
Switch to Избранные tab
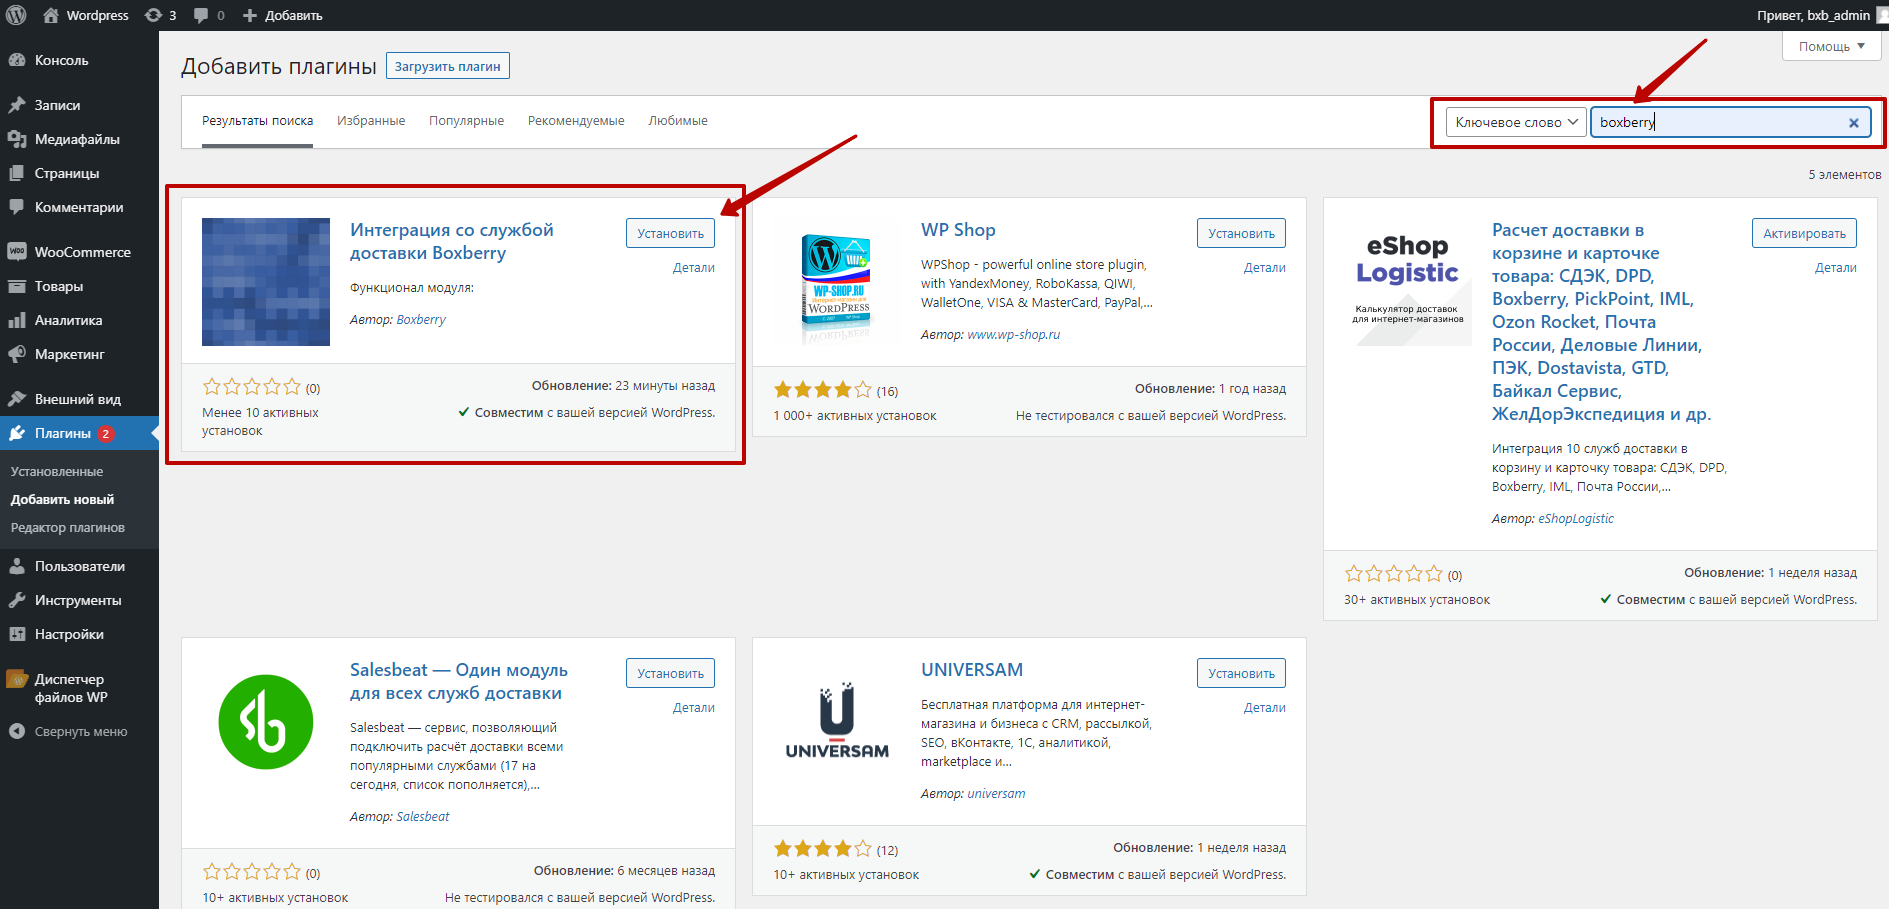371,121
